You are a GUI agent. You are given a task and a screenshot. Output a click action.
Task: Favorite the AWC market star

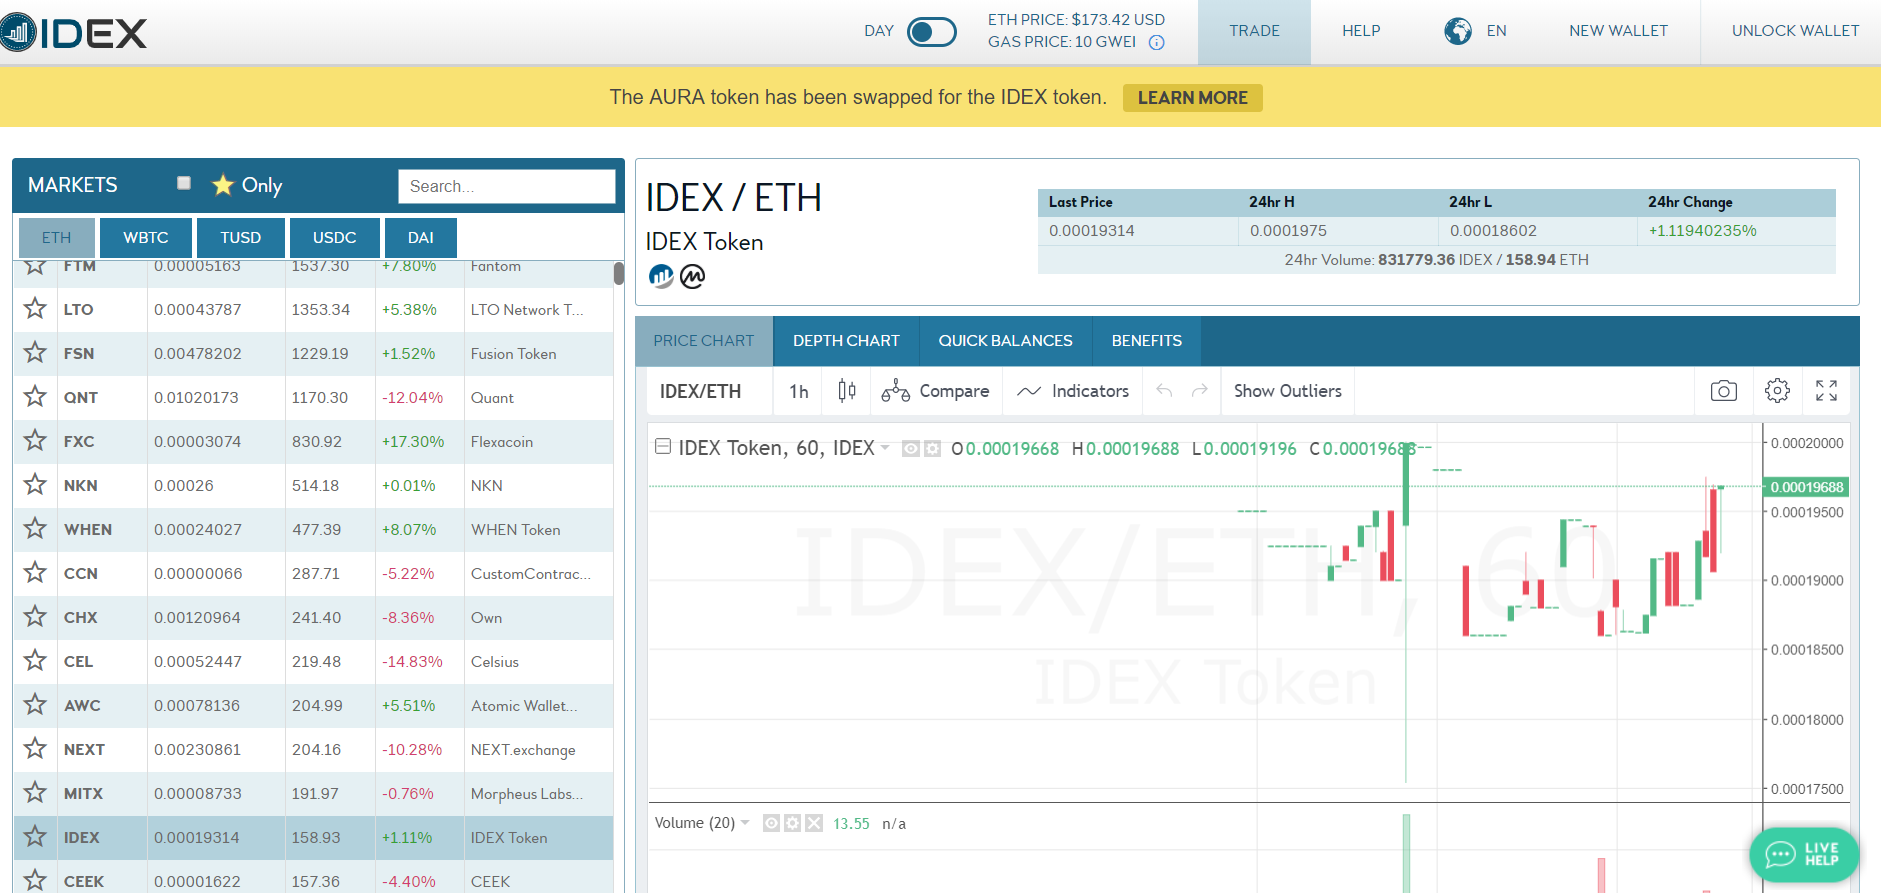[35, 705]
